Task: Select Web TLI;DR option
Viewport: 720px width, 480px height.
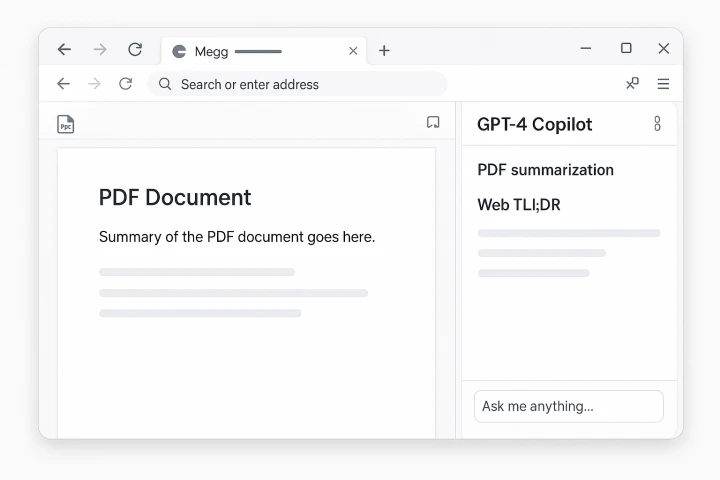Action: 519,205
